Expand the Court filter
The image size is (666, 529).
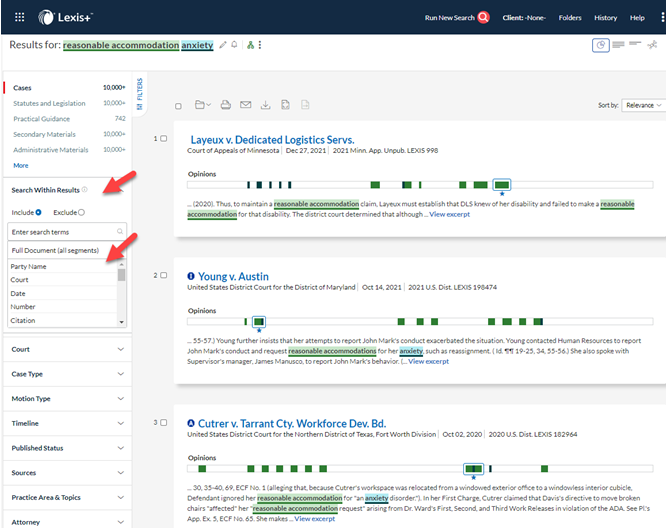click(x=68, y=349)
